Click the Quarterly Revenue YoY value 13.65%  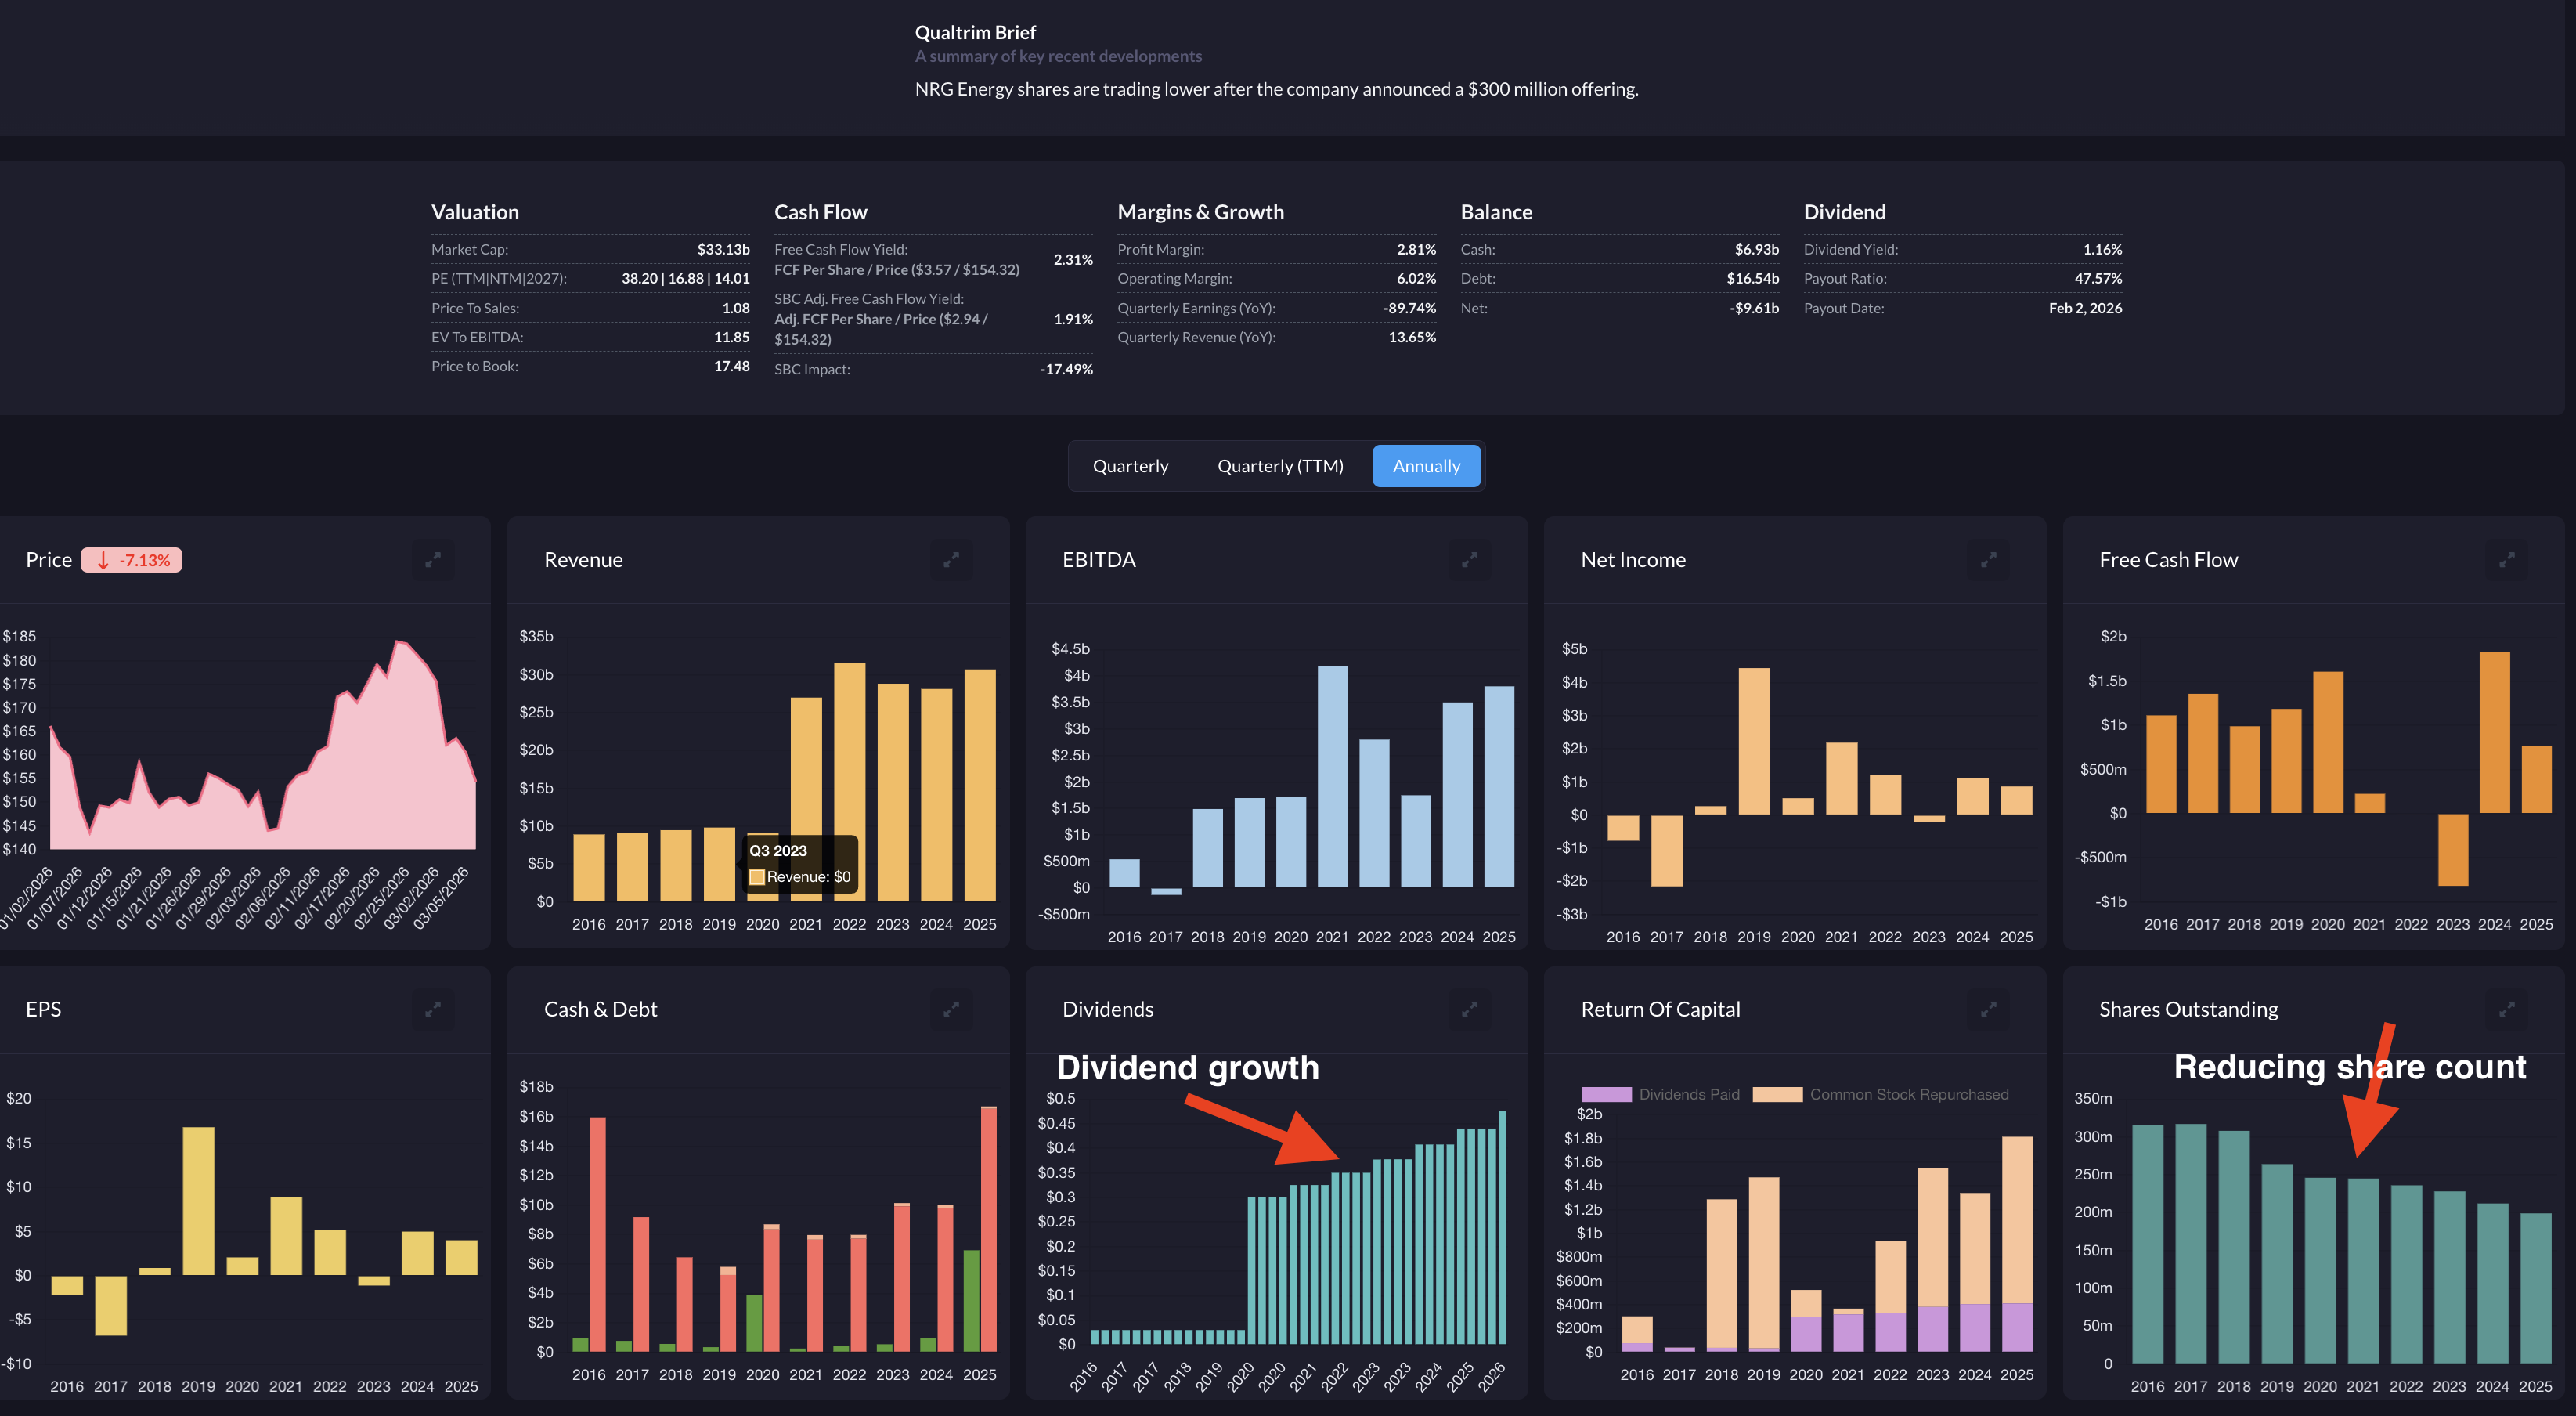point(1412,337)
